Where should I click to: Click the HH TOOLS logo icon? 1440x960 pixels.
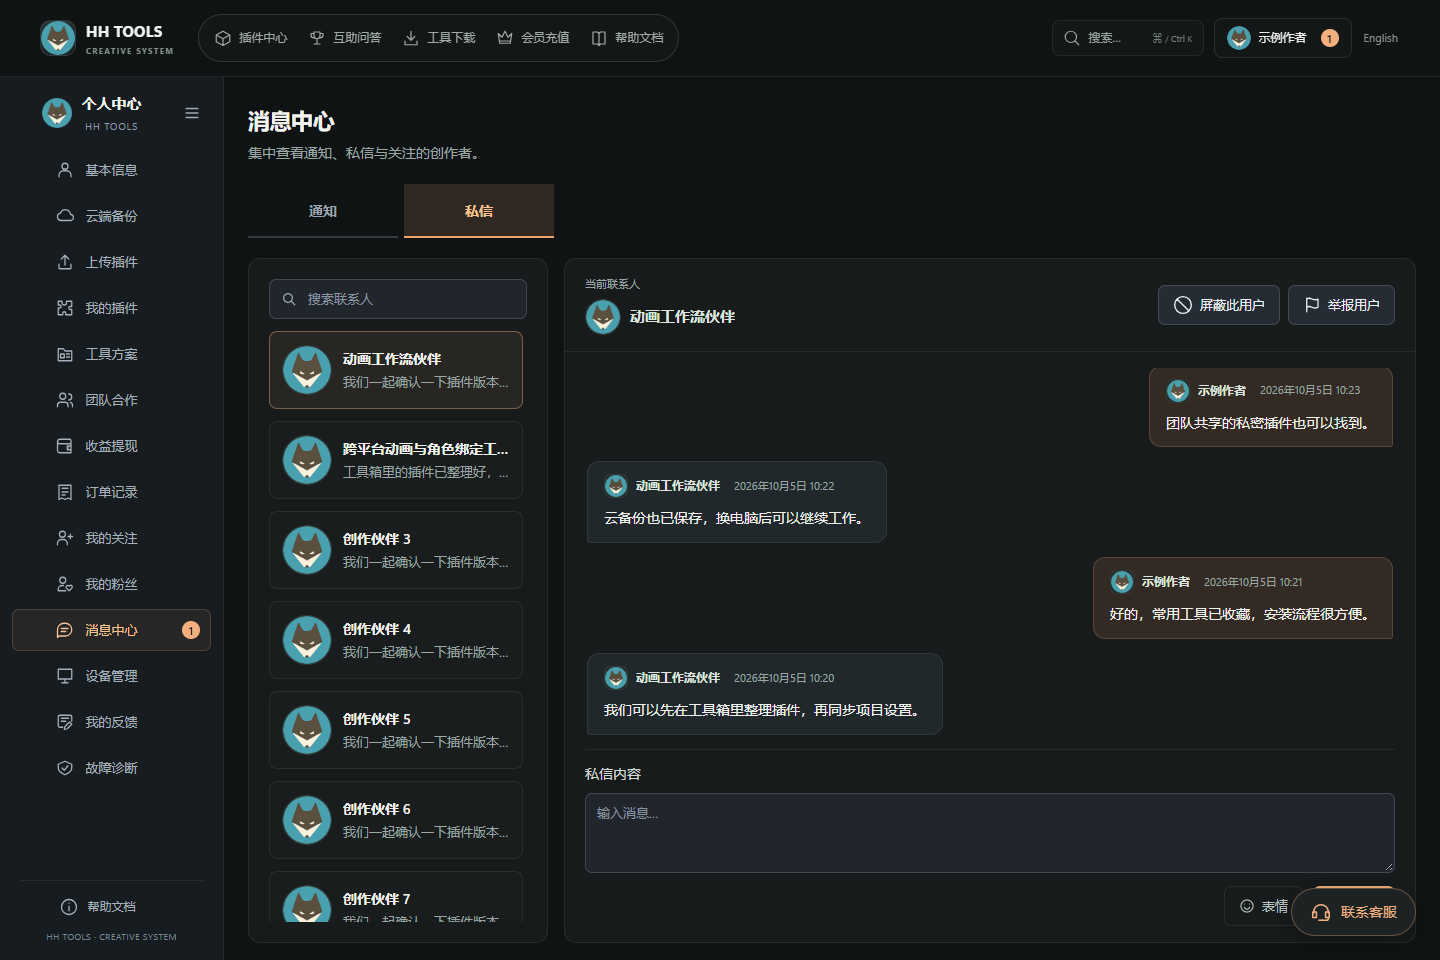[58, 38]
